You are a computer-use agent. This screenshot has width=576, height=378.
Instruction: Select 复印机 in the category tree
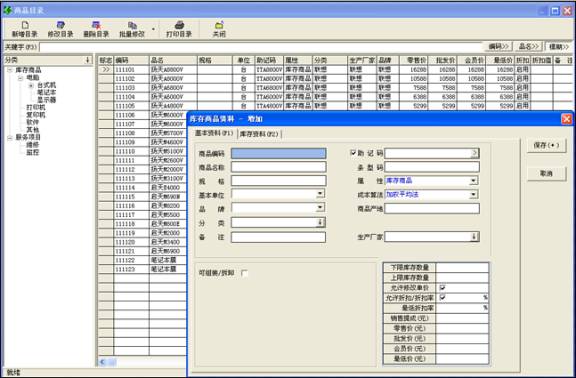point(36,115)
